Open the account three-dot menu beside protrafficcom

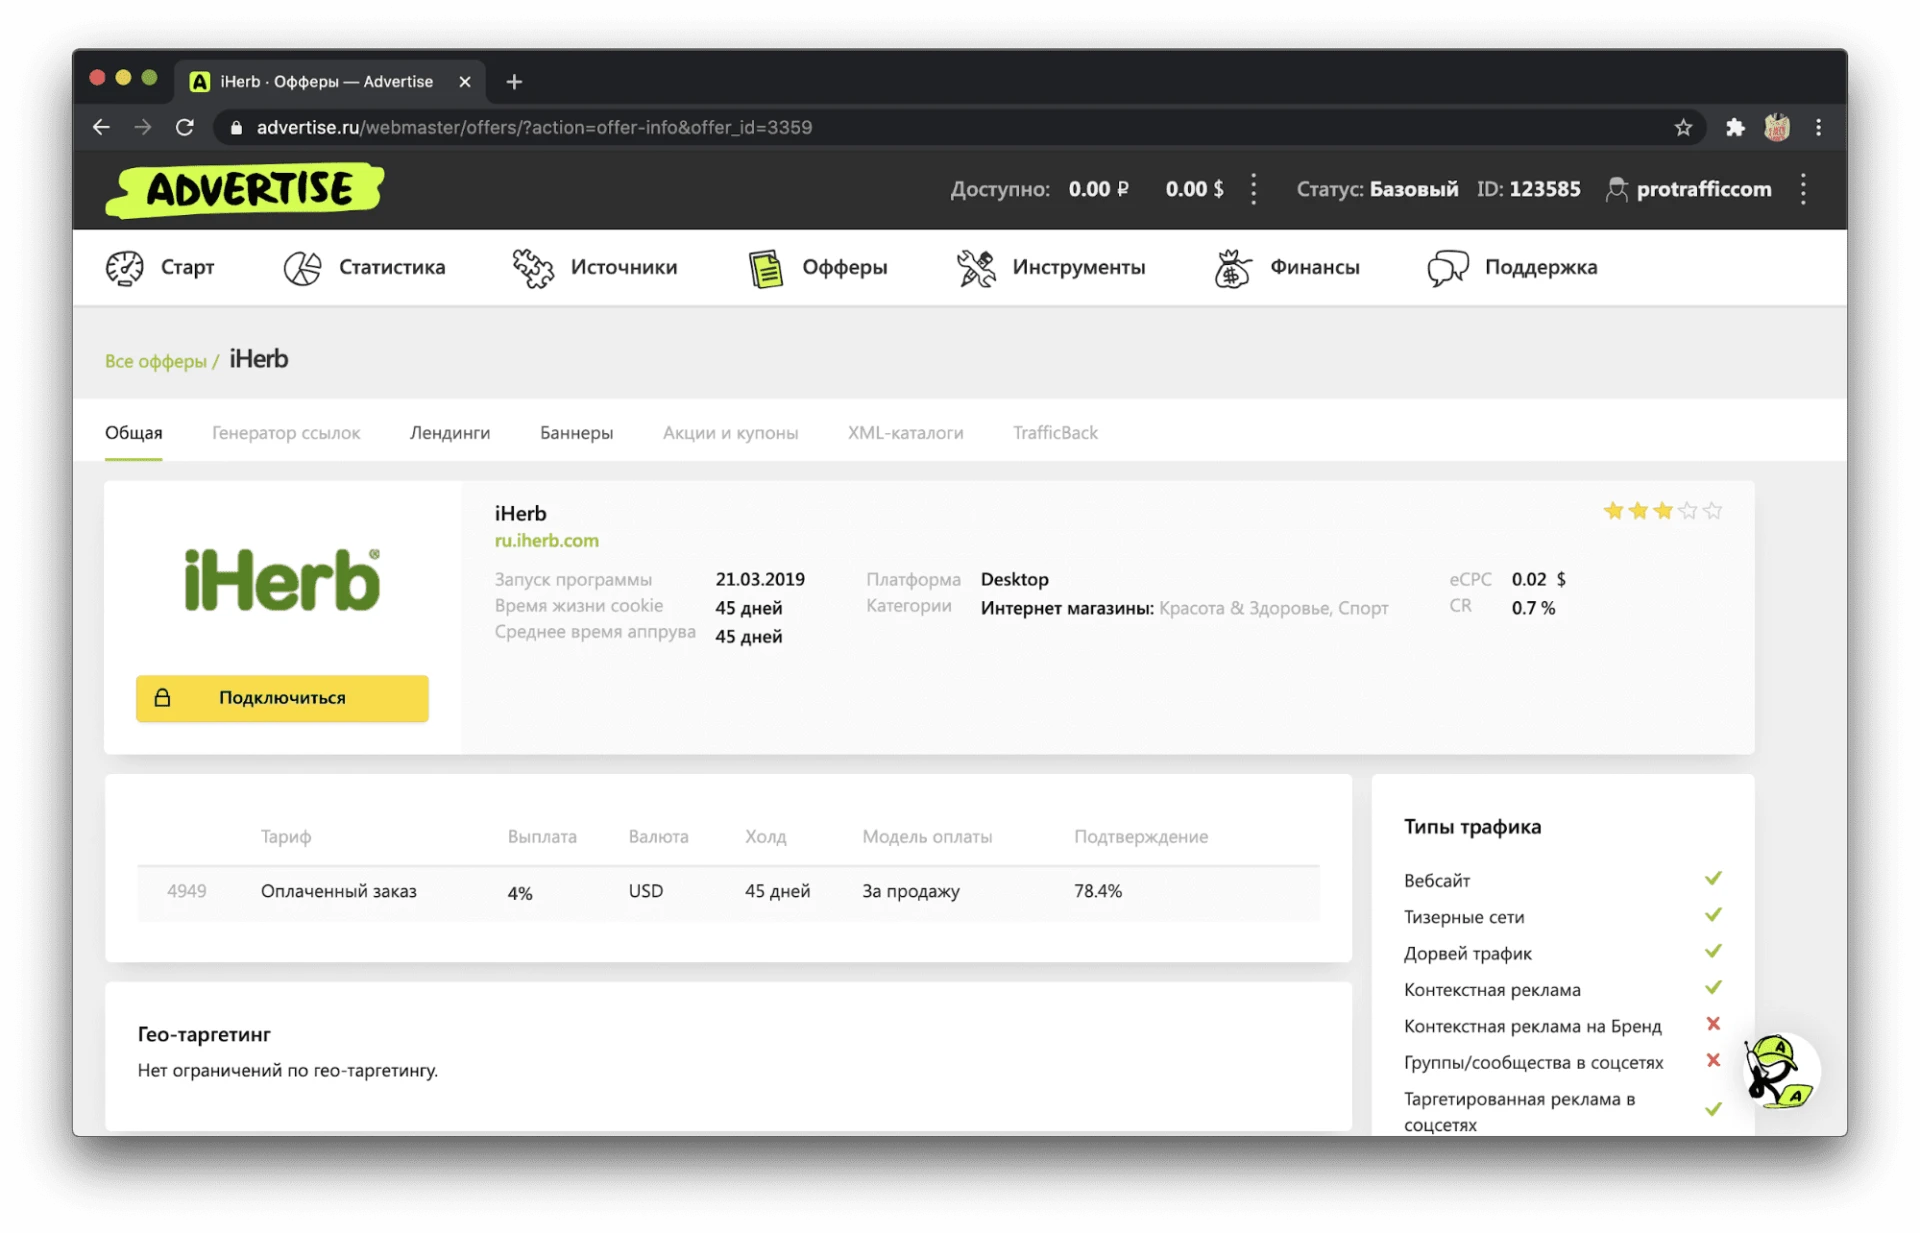(1804, 189)
